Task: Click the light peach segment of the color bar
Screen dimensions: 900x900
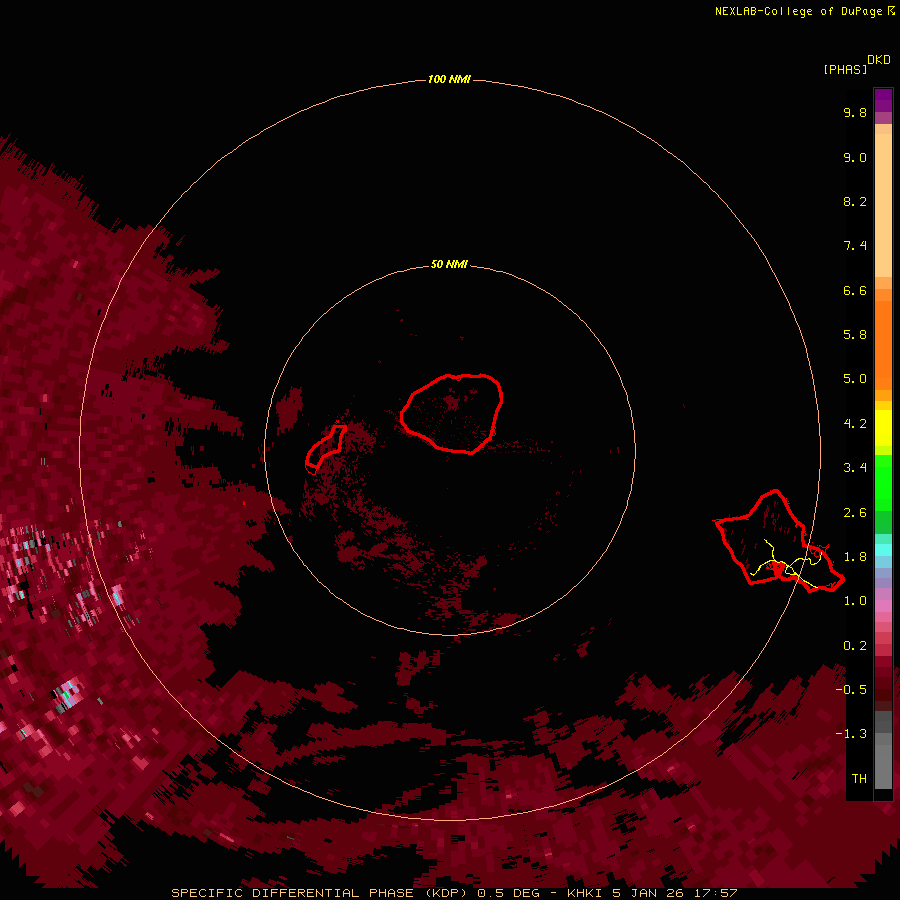Action: [883, 204]
